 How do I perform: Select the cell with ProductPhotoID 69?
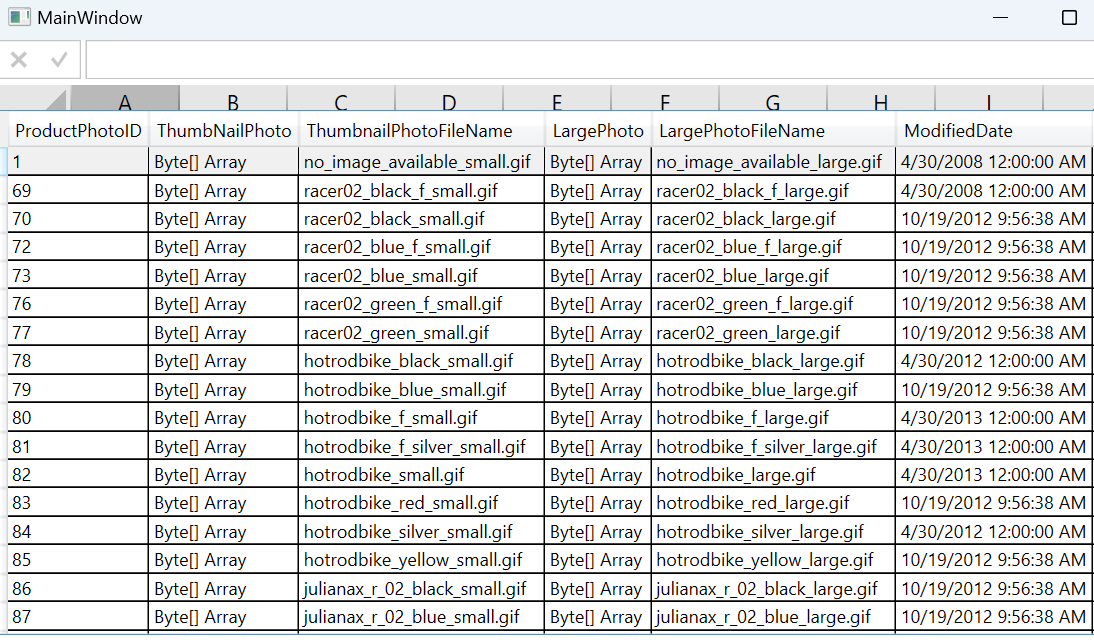(78, 191)
